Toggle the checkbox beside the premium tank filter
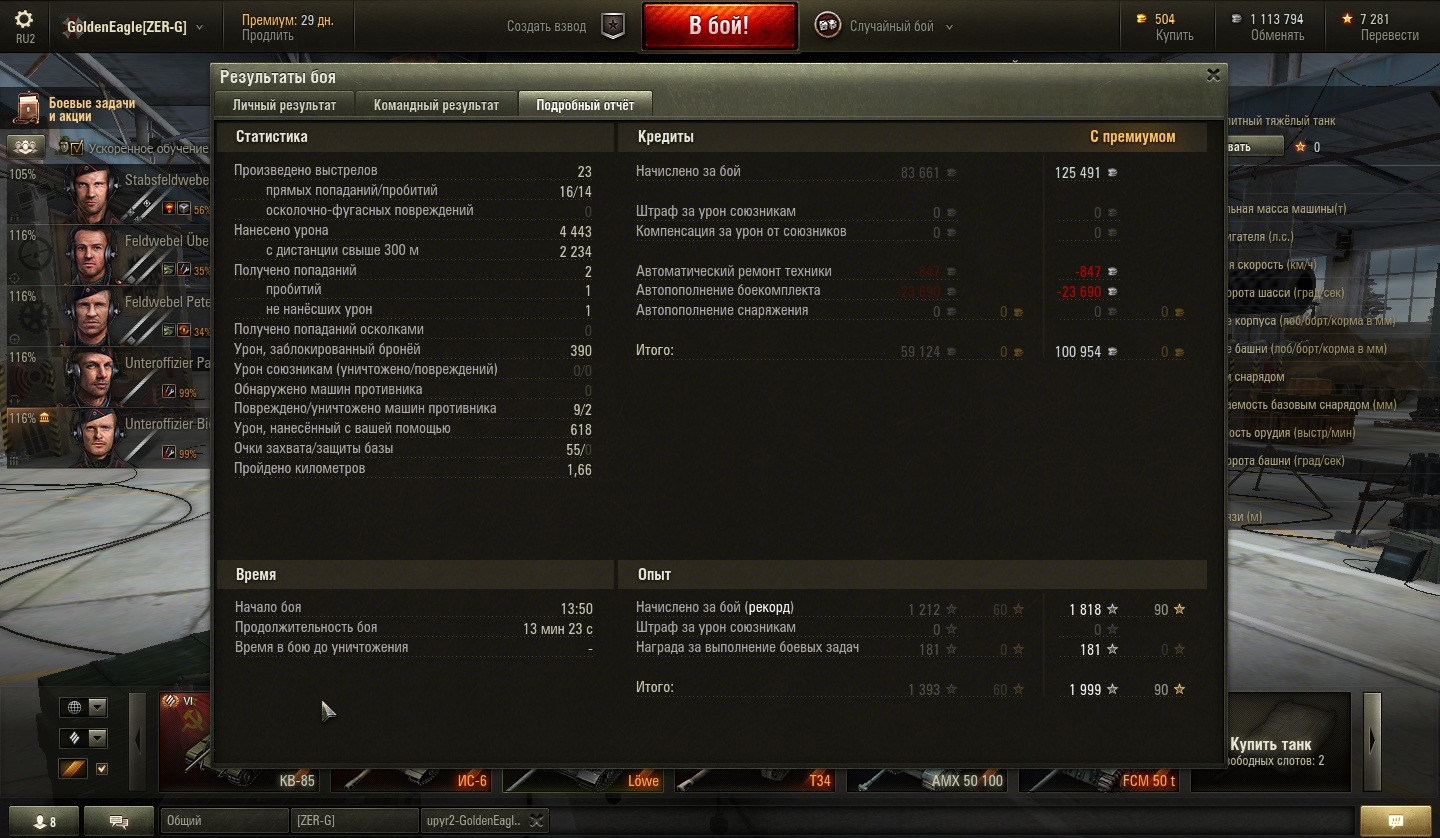Screen dimensions: 1440x838 pos(101,769)
